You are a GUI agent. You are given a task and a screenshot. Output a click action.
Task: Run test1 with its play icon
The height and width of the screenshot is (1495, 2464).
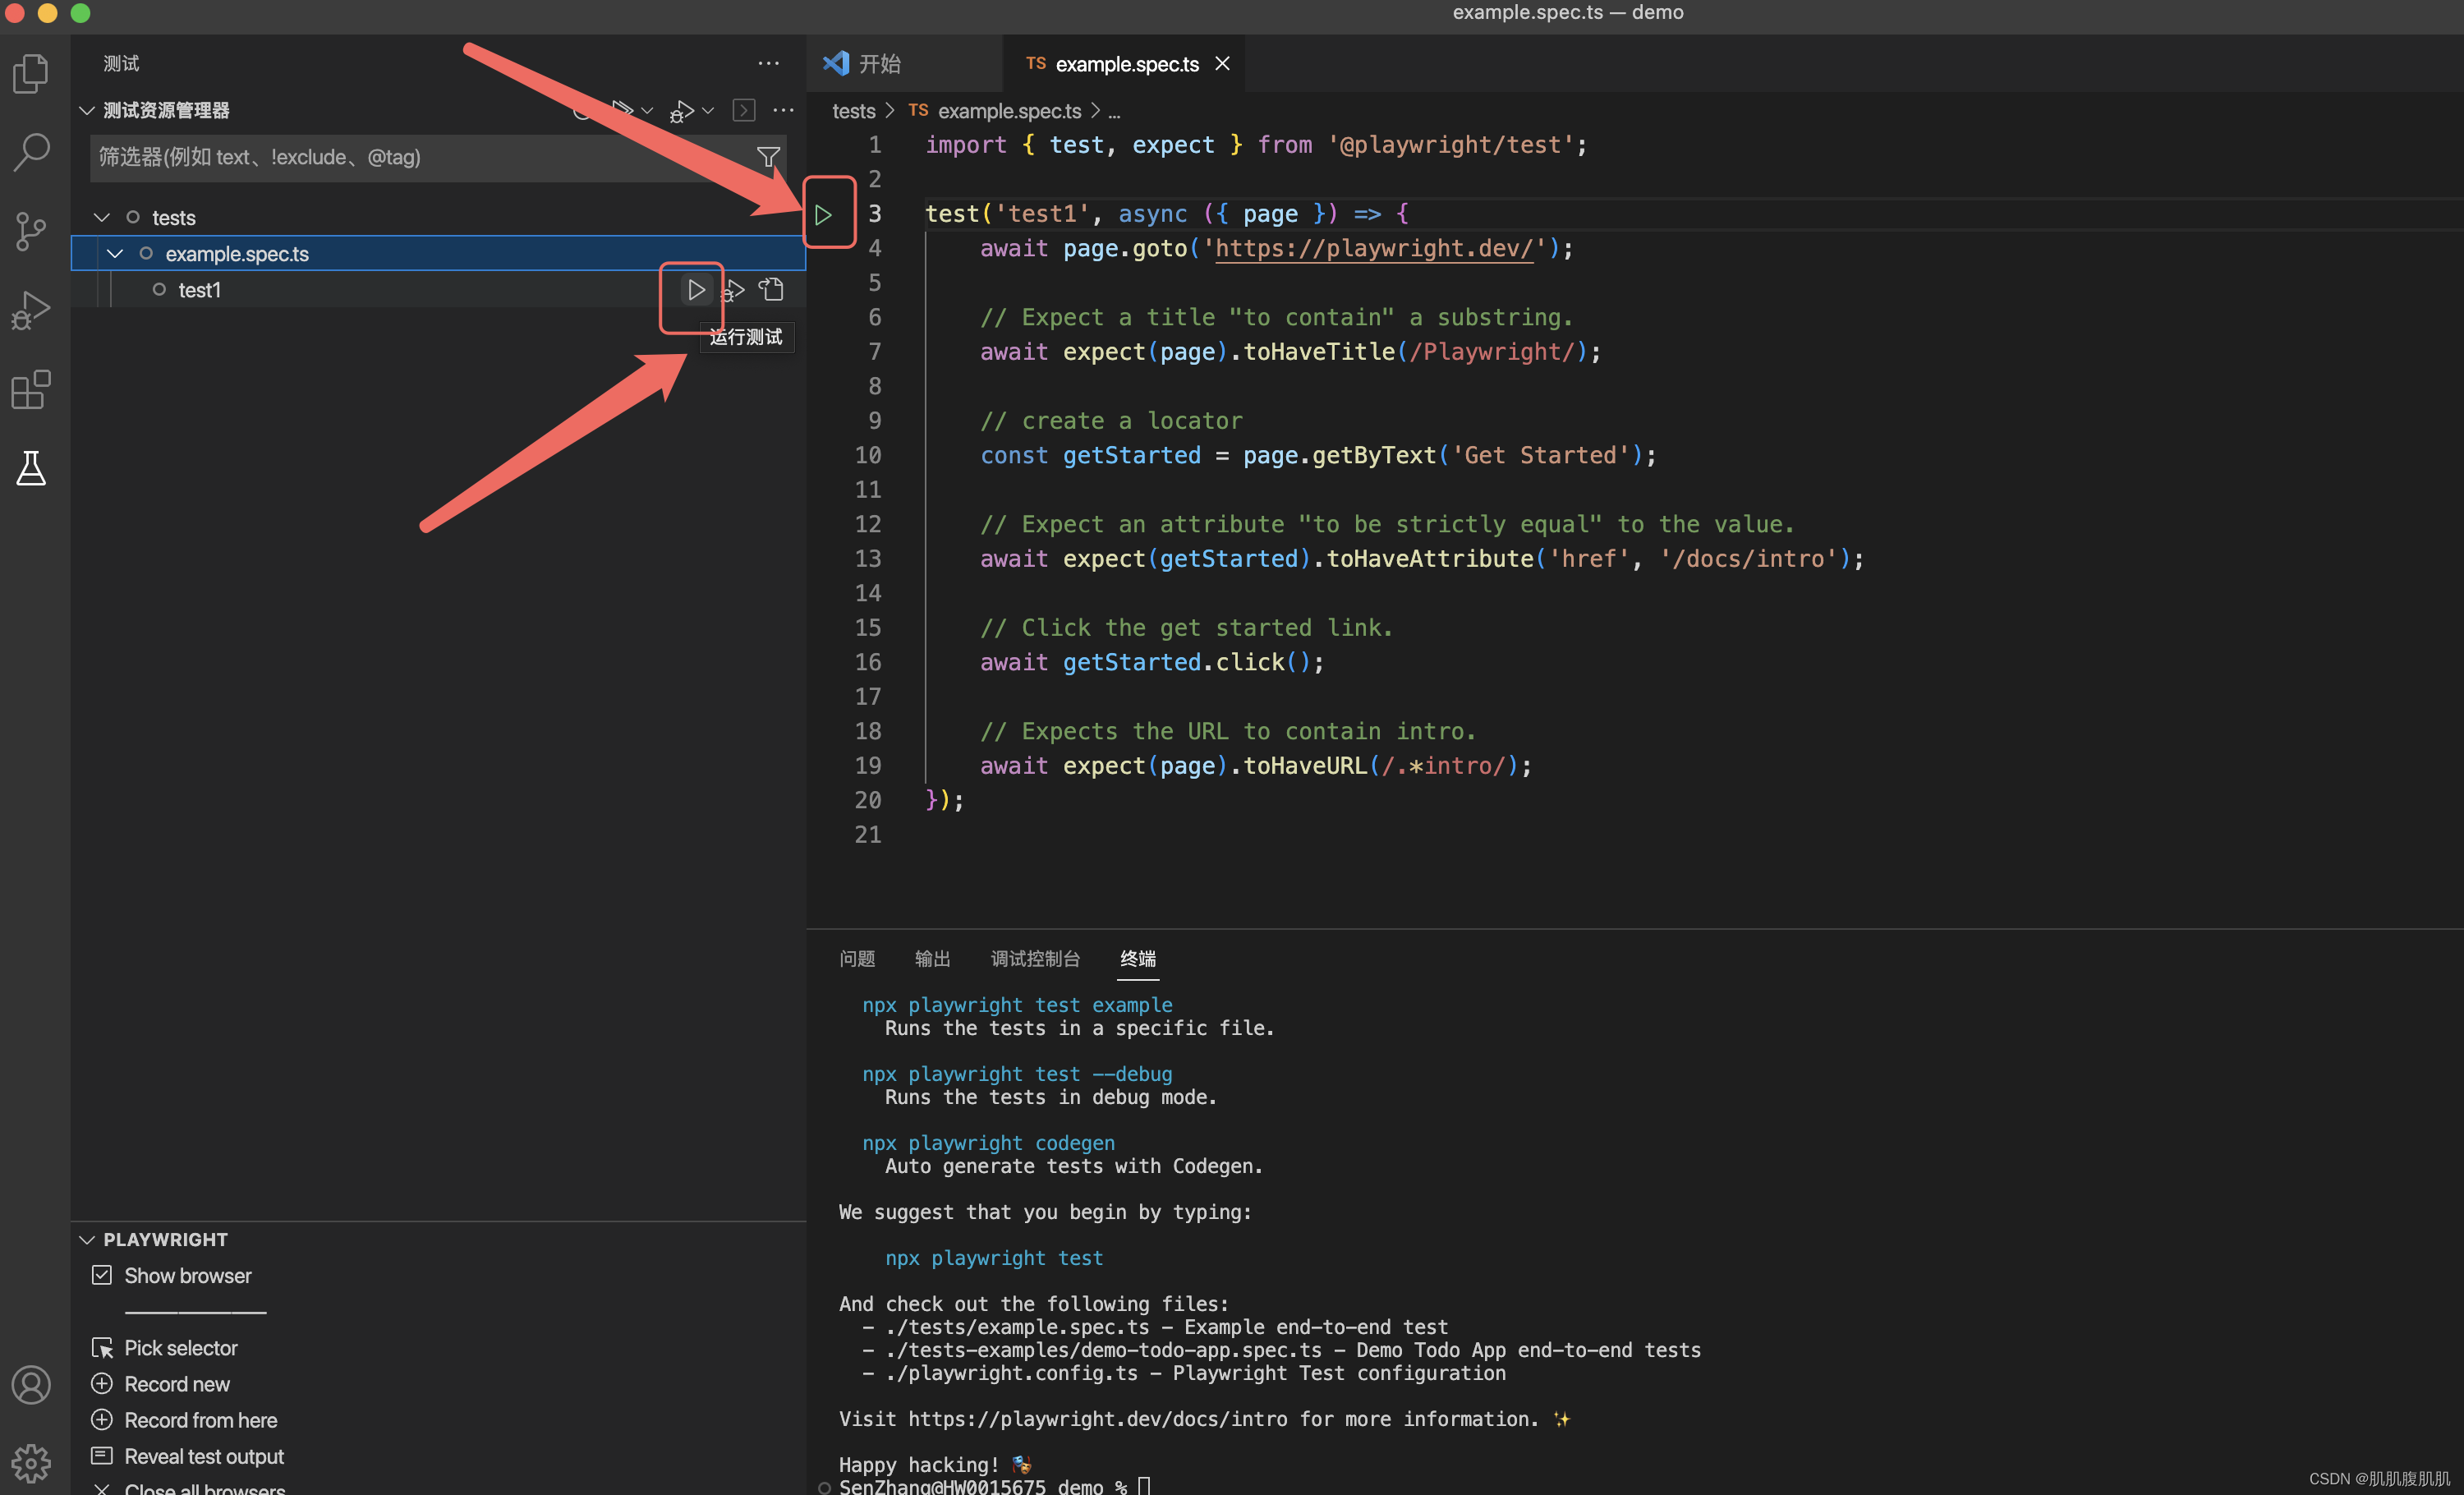[696, 290]
